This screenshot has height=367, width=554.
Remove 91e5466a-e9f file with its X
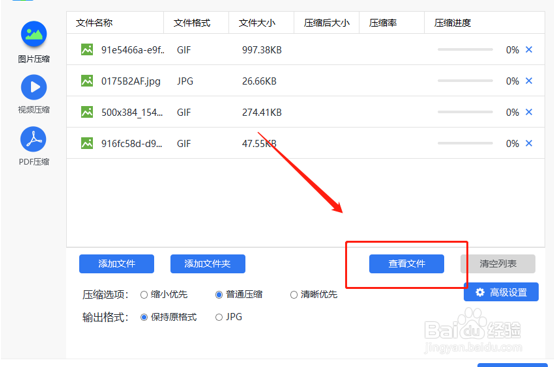click(529, 49)
